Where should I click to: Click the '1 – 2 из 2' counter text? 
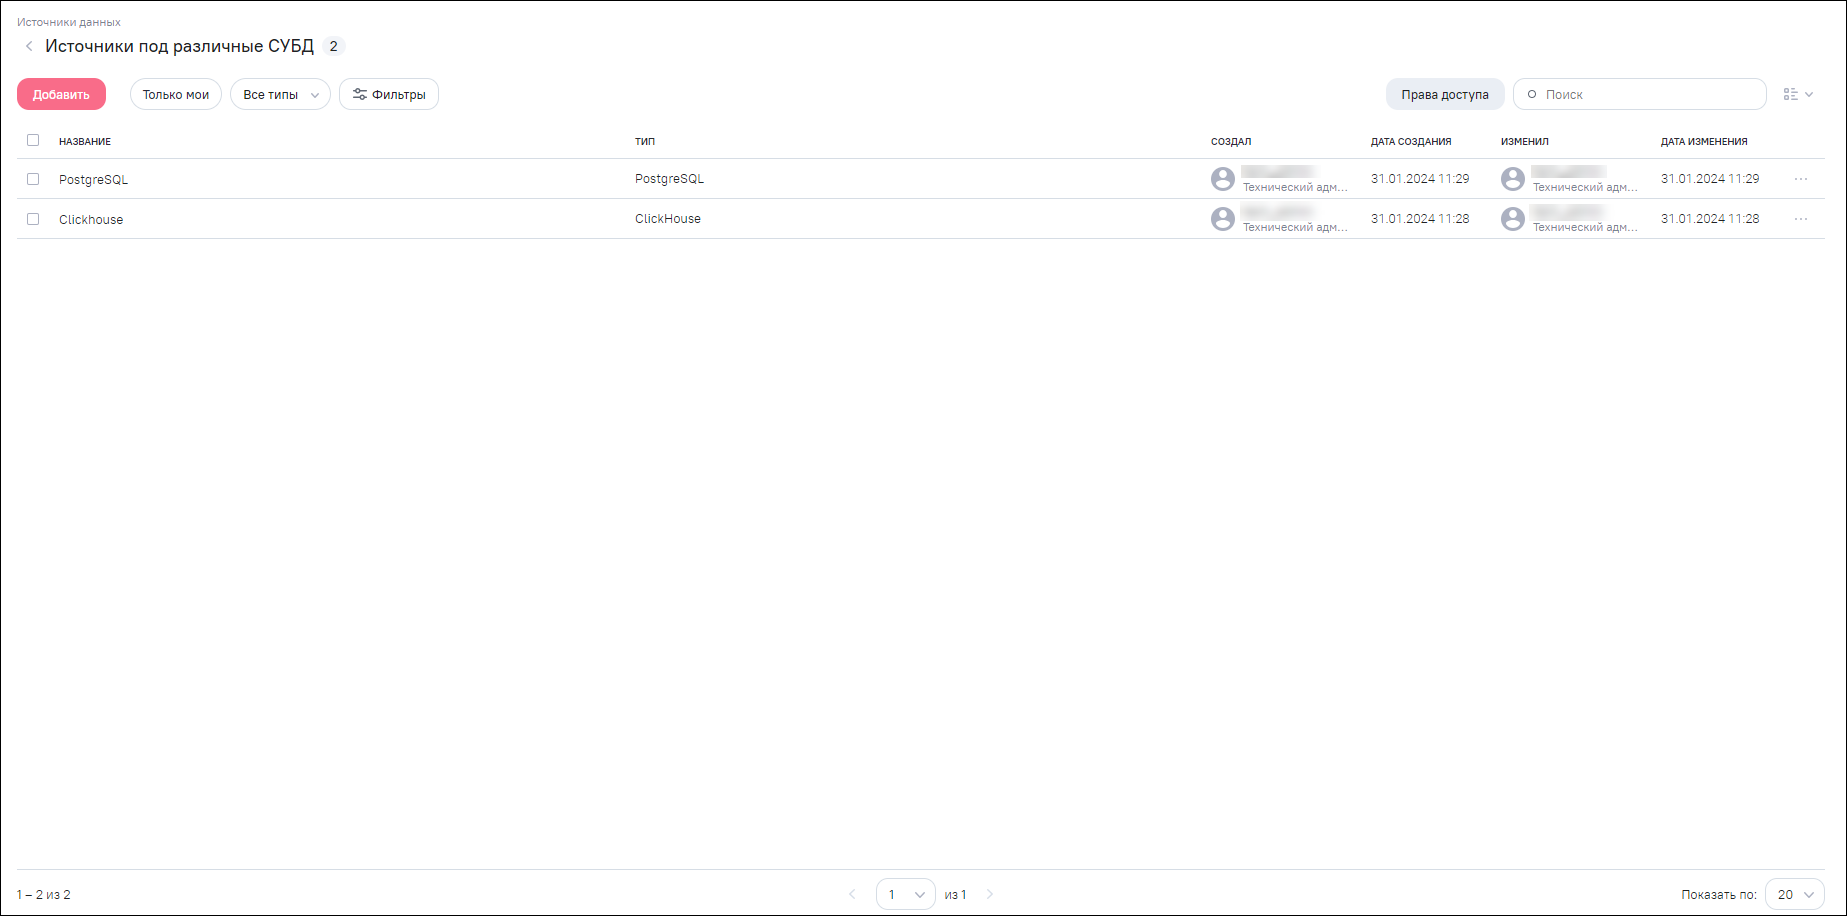click(44, 895)
